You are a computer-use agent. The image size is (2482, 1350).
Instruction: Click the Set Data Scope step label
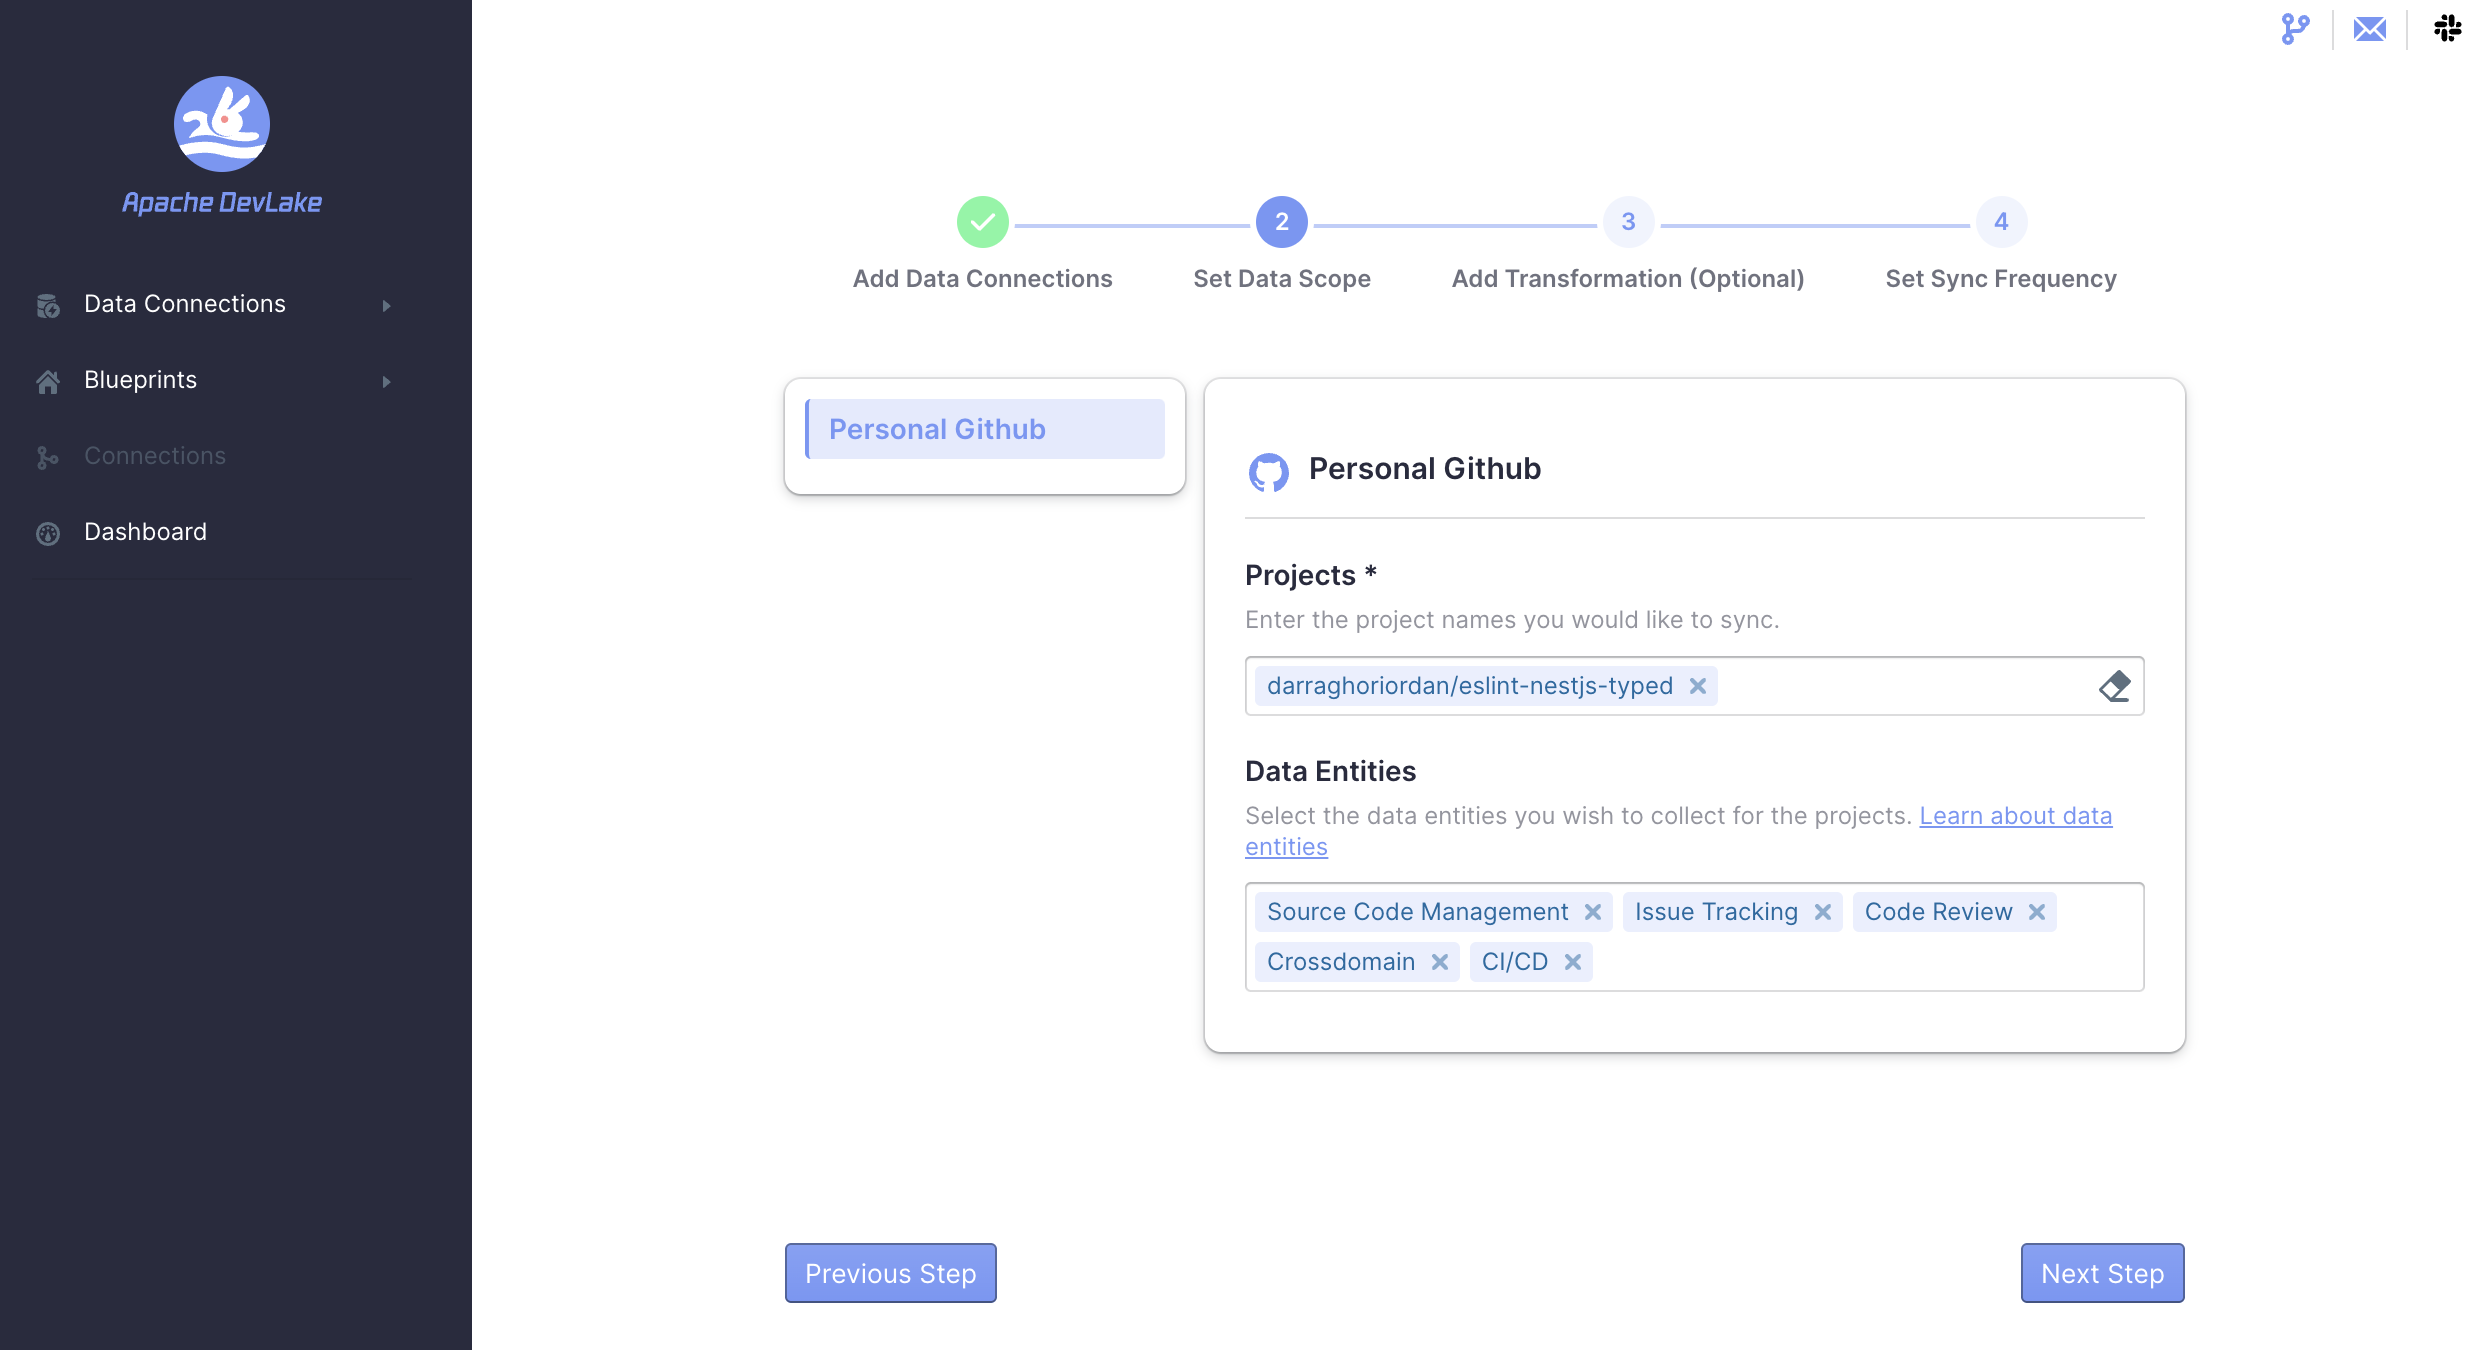coord(1282,279)
